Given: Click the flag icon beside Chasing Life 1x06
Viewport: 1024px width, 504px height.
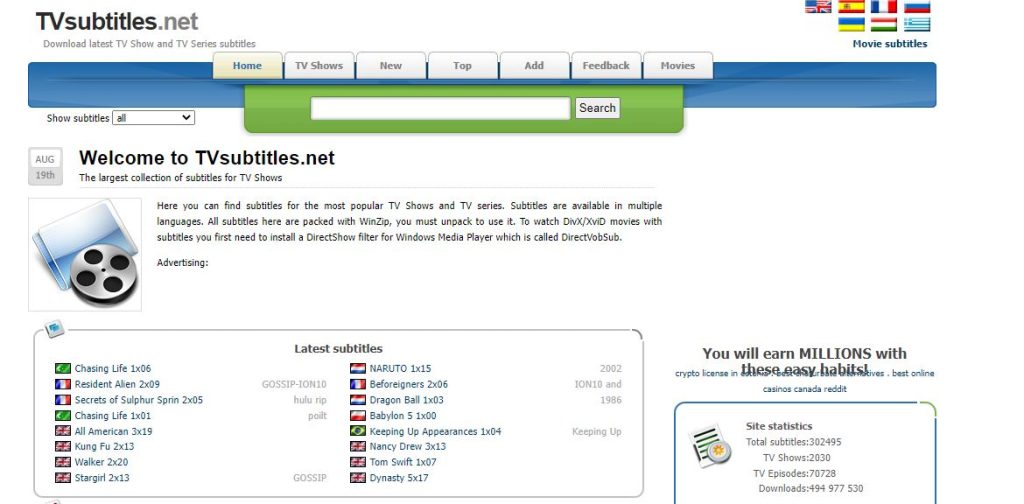Looking at the screenshot, I should [x=63, y=368].
